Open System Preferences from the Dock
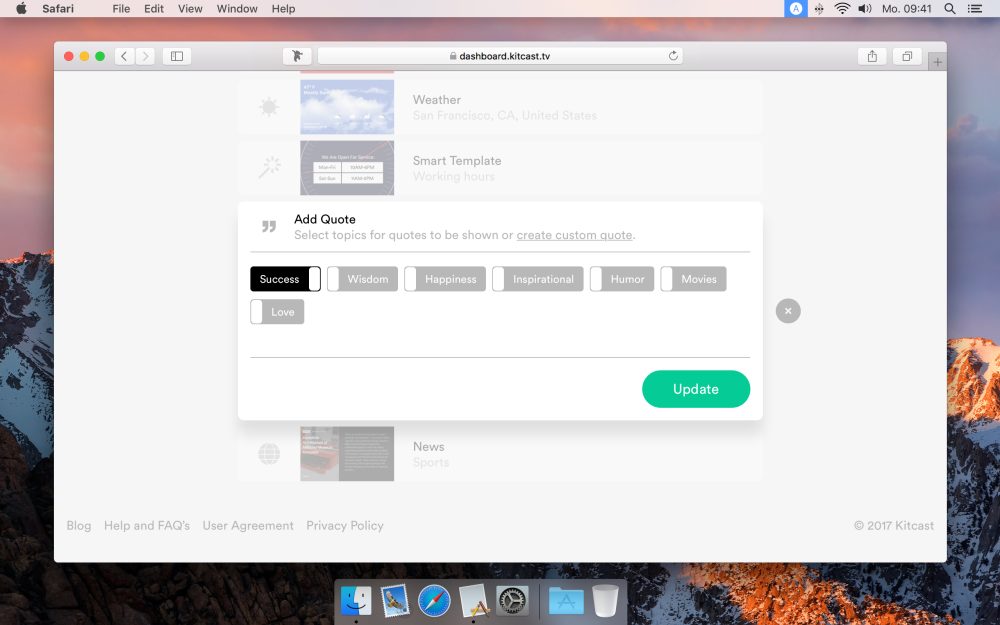1000x625 pixels. (513, 600)
